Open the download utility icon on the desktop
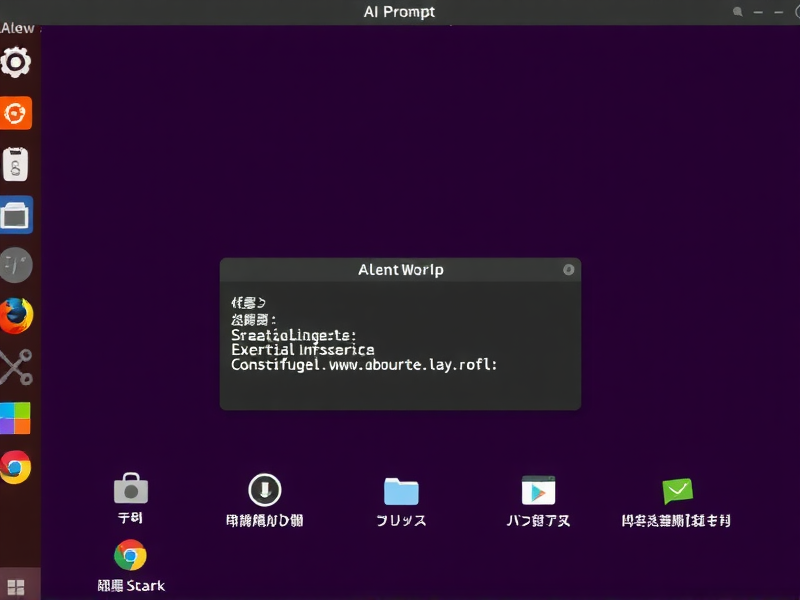 [264, 490]
